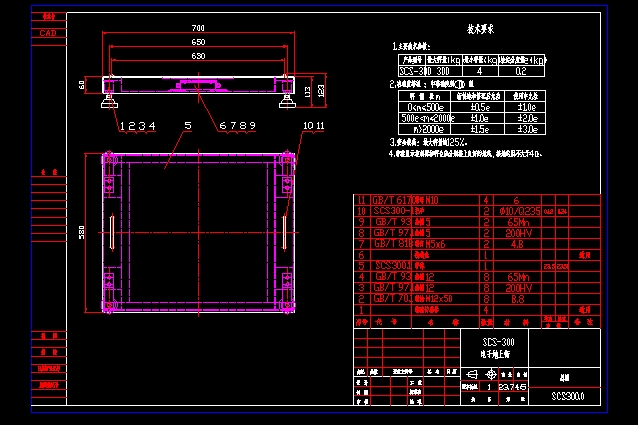Click the part callout number 5
Screen dimensions: 638x425
(188, 126)
